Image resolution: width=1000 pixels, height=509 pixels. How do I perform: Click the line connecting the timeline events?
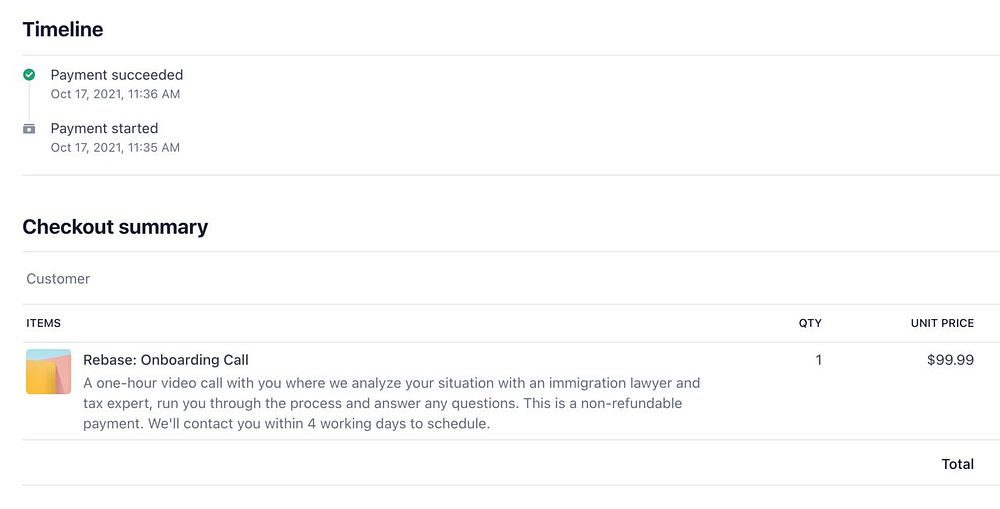(x=29, y=102)
